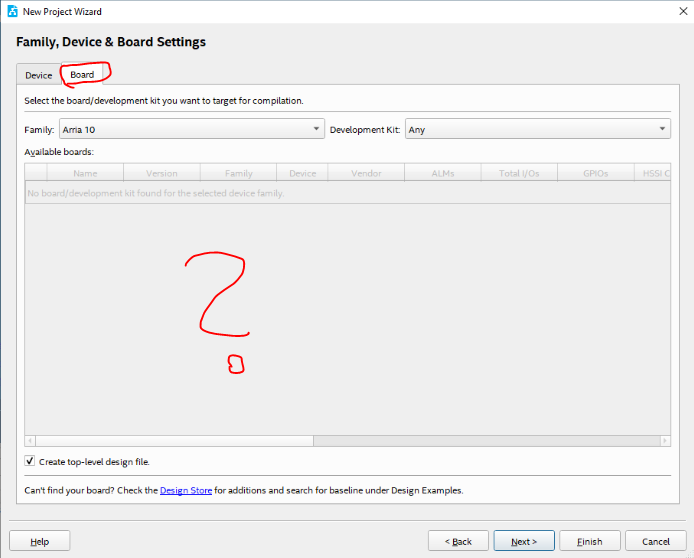The height and width of the screenshot is (558, 694).
Task: Expand the Development Kit dropdown
Action: (538, 129)
